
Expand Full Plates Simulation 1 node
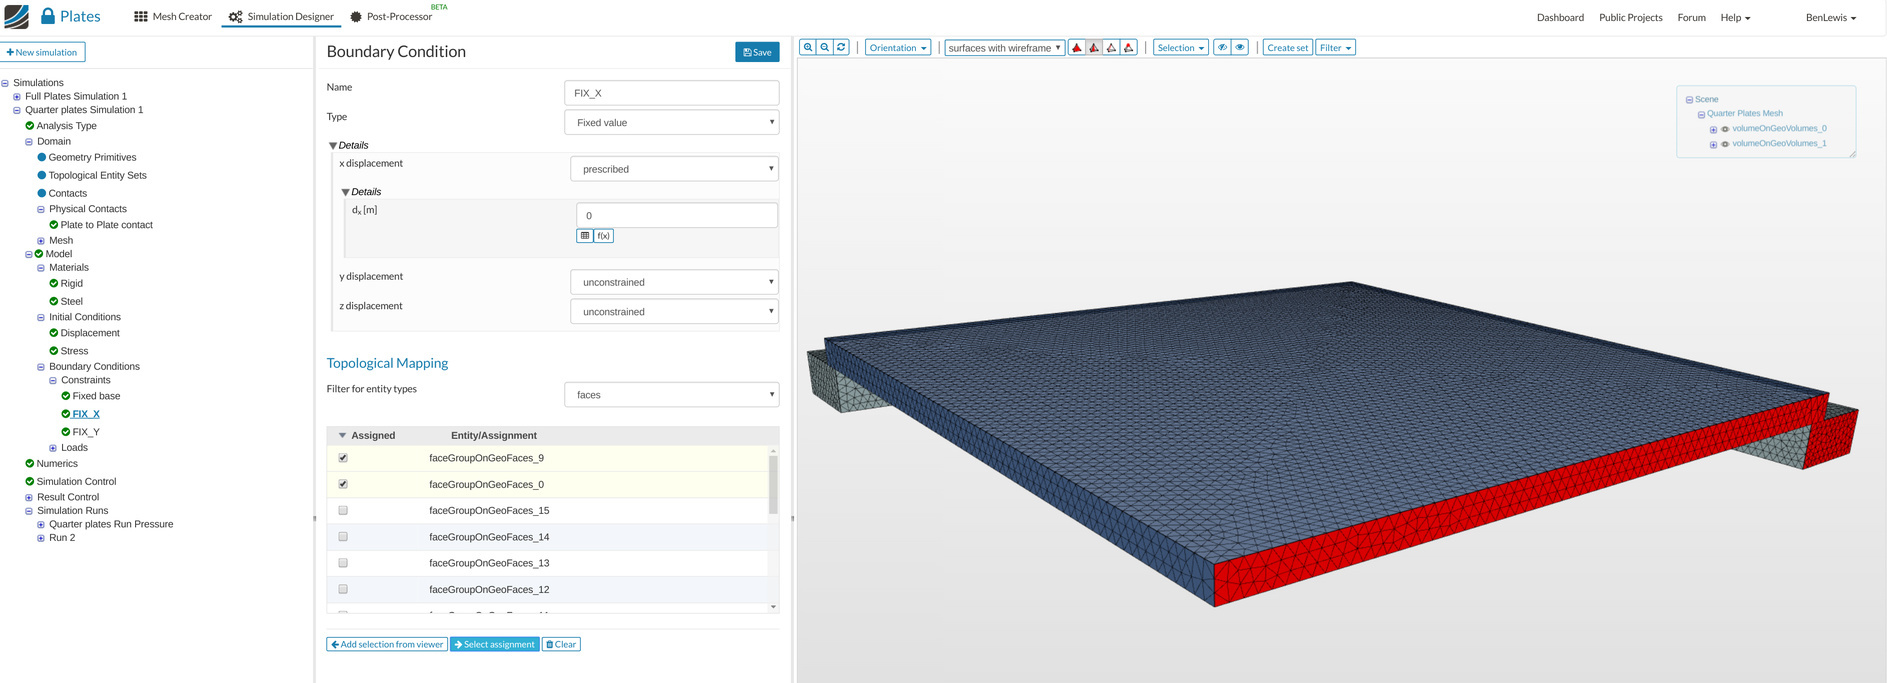tap(17, 97)
